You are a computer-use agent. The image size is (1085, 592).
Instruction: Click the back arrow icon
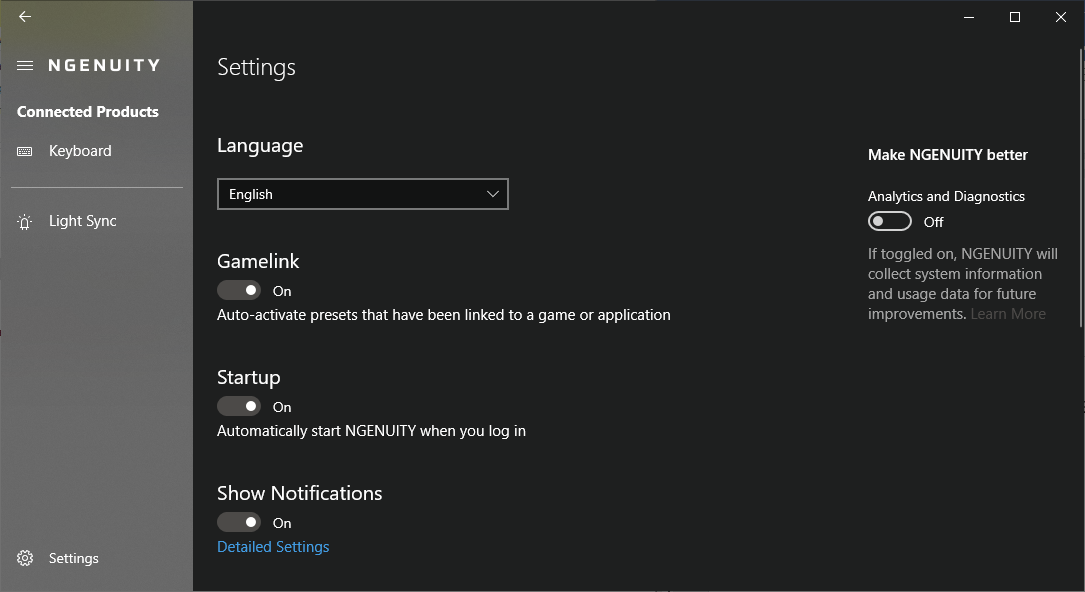pyautogui.click(x=25, y=17)
